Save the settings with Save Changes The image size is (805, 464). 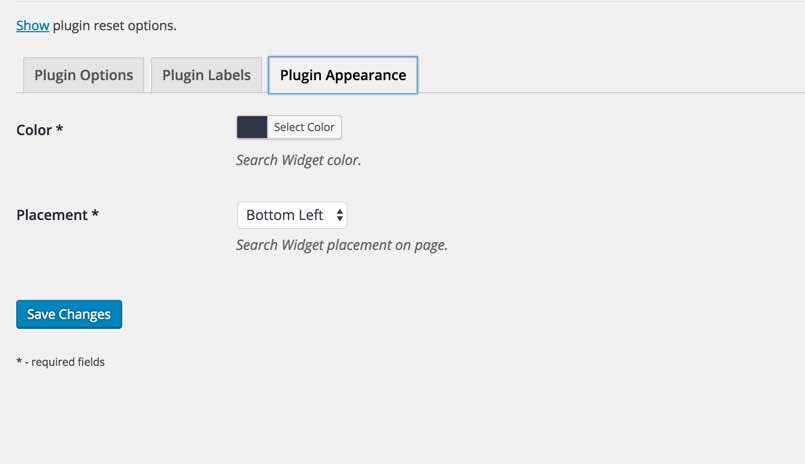coord(69,314)
